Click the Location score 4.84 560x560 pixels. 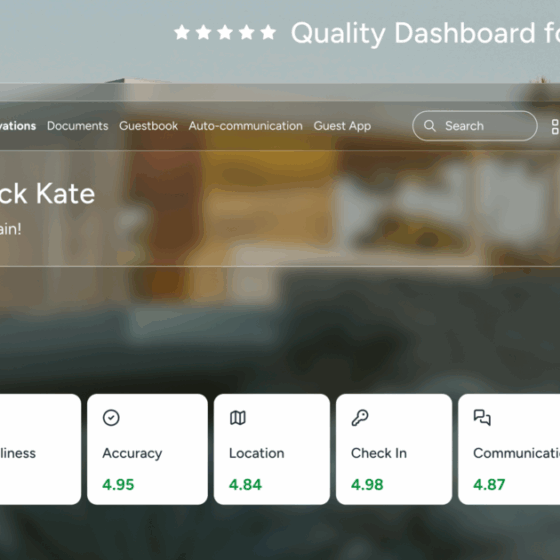245,485
